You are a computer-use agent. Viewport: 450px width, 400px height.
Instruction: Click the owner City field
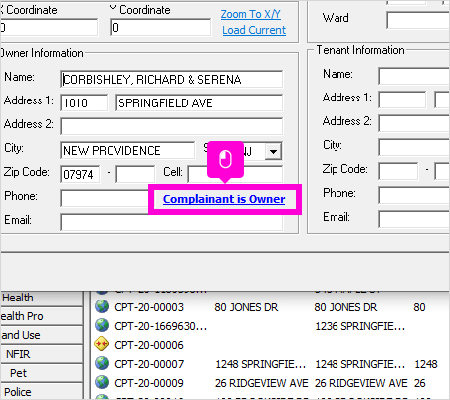128,150
